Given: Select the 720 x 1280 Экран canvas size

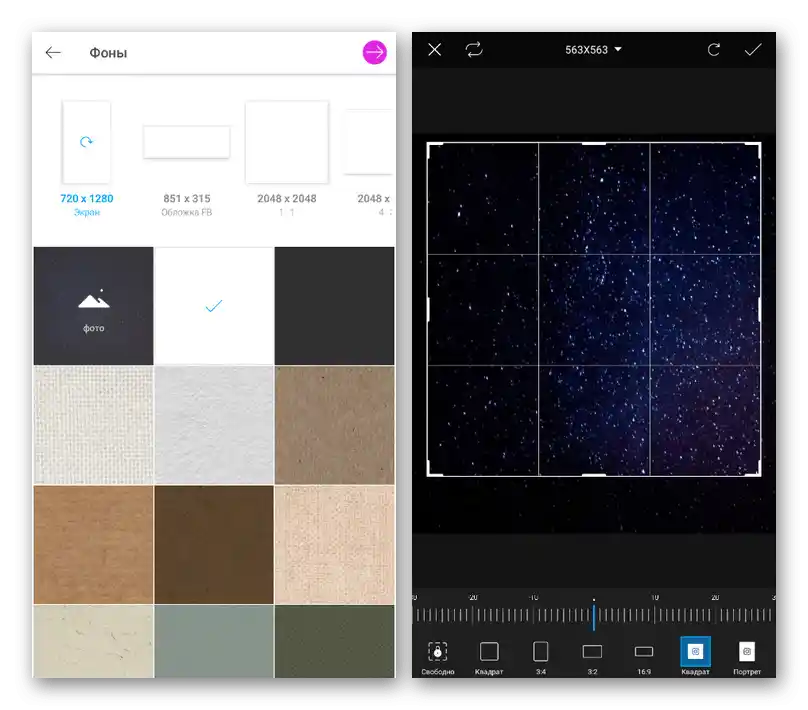Looking at the screenshot, I should [x=87, y=159].
